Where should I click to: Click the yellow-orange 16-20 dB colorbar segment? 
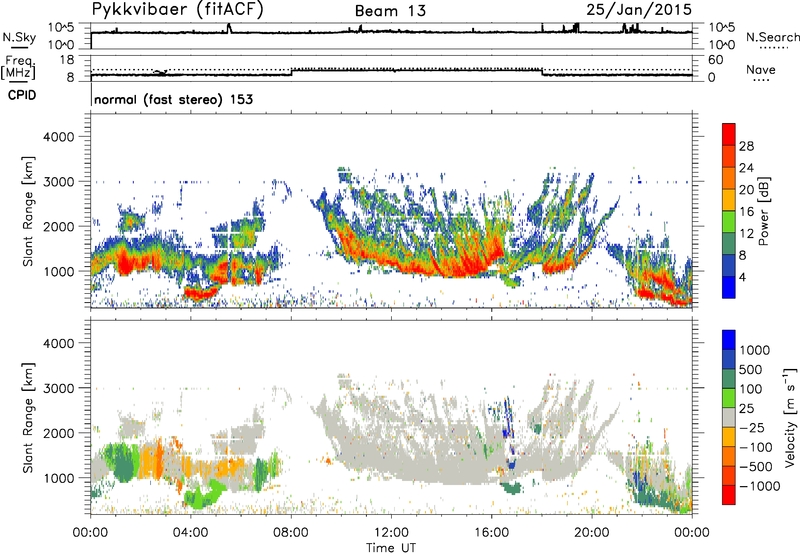tap(729, 200)
